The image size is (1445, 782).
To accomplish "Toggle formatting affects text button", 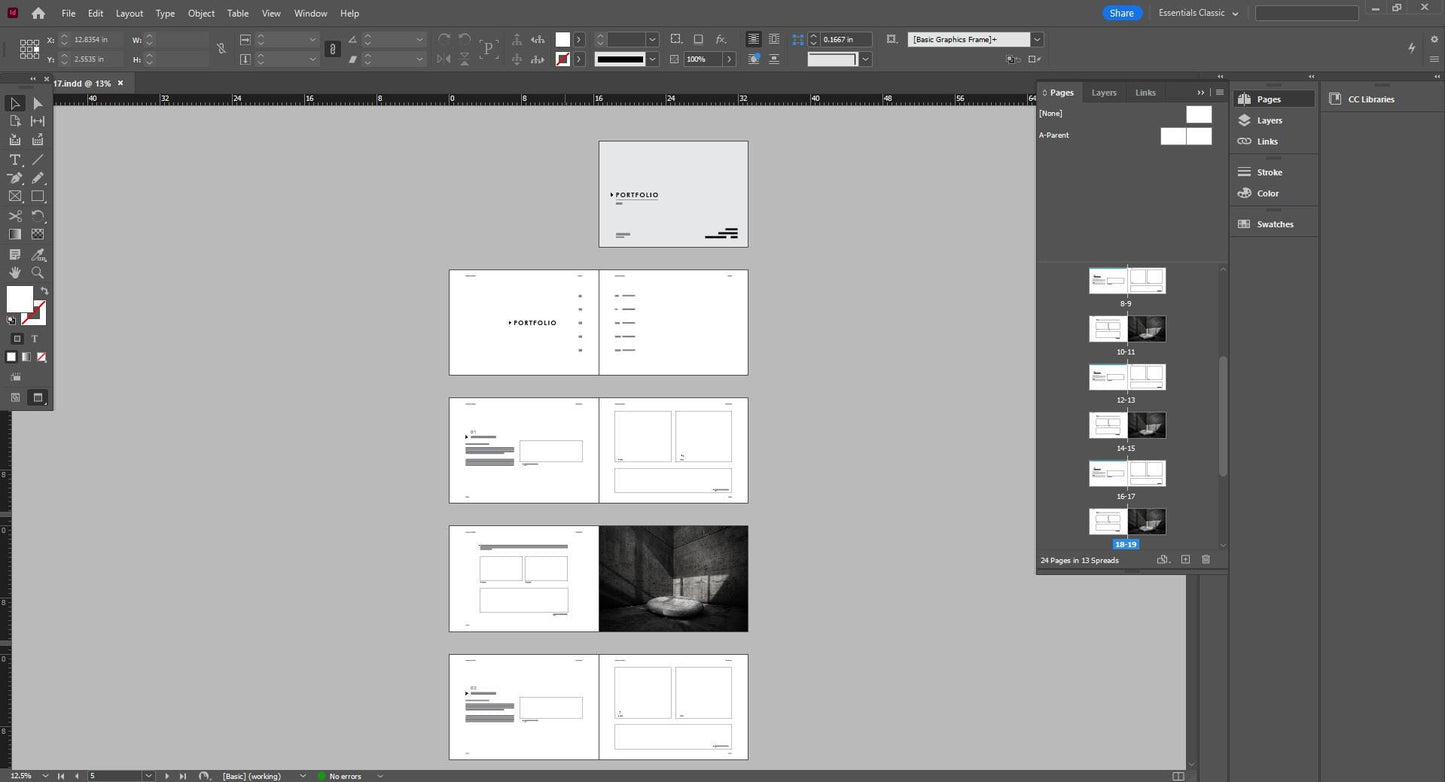I will coord(34,339).
